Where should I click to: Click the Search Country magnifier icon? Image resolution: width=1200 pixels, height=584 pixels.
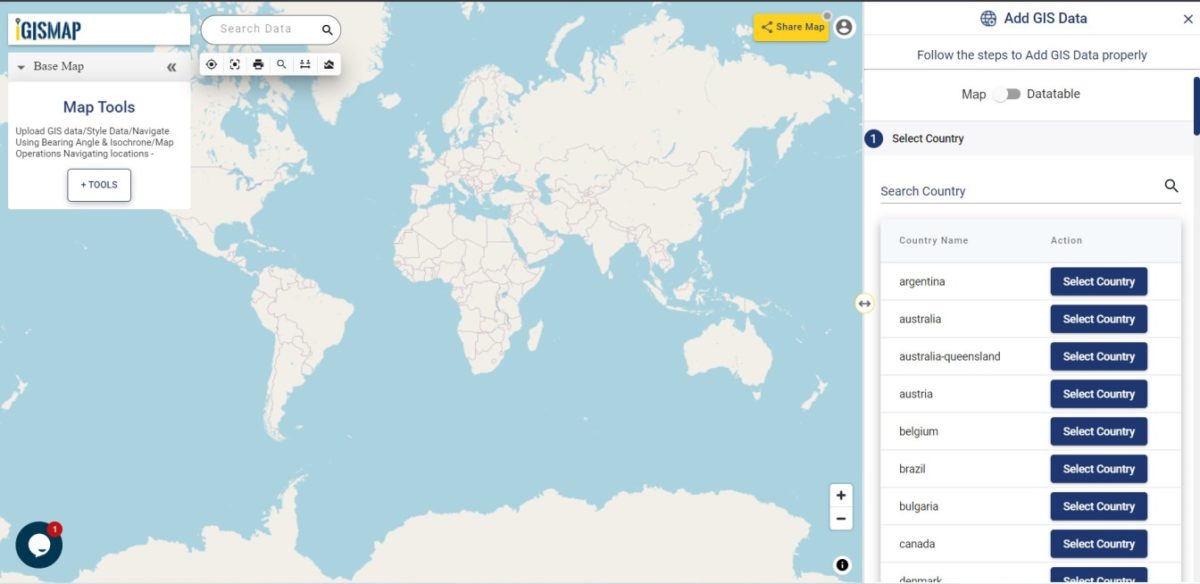tap(1170, 185)
